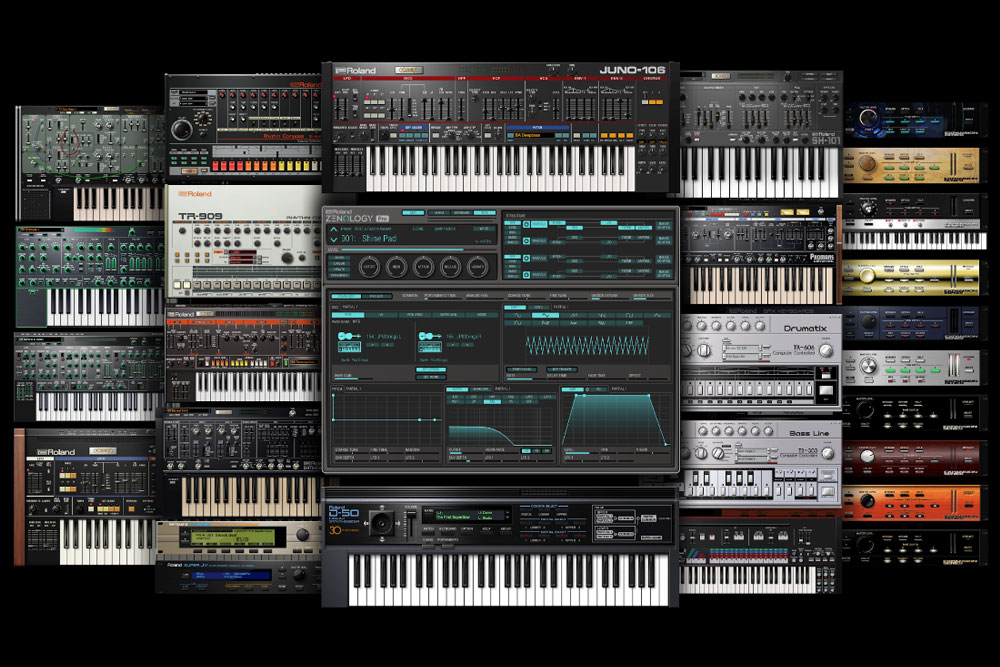
Task: Click the Bass Line label on the TB-303
Action: pyautogui.click(x=809, y=434)
